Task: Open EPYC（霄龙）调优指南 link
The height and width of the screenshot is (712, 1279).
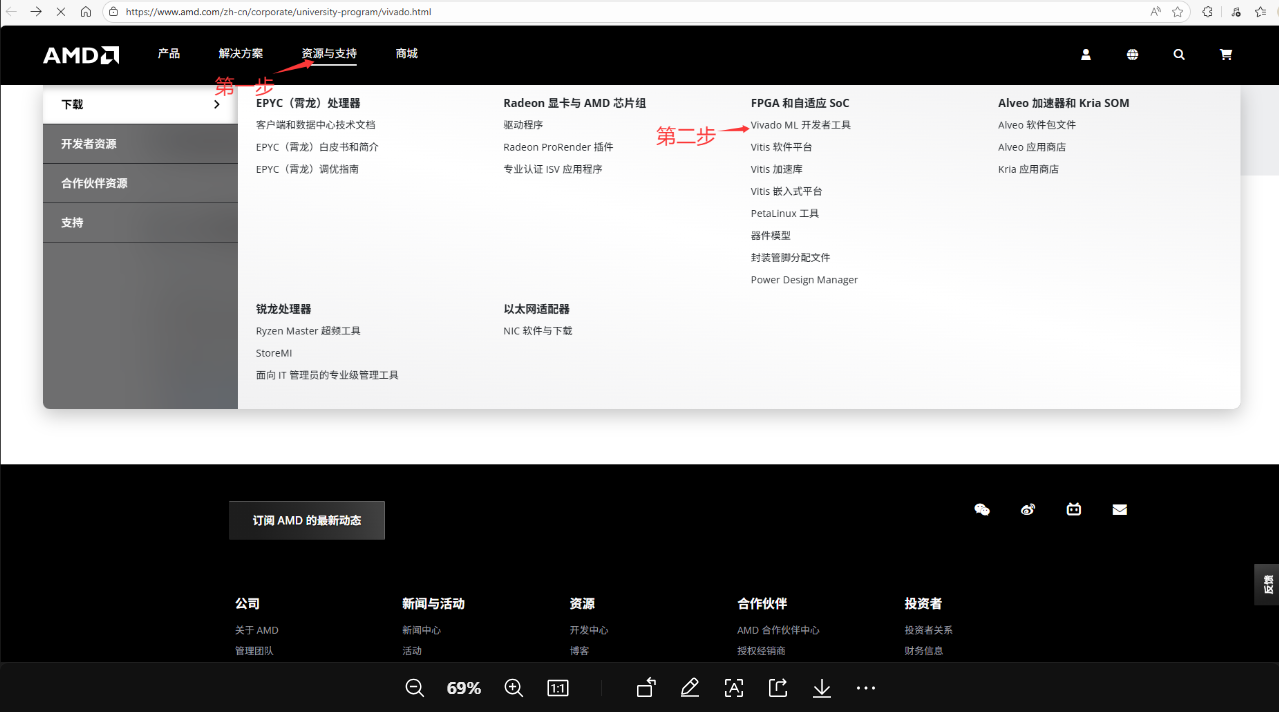Action: [x=307, y=169]
